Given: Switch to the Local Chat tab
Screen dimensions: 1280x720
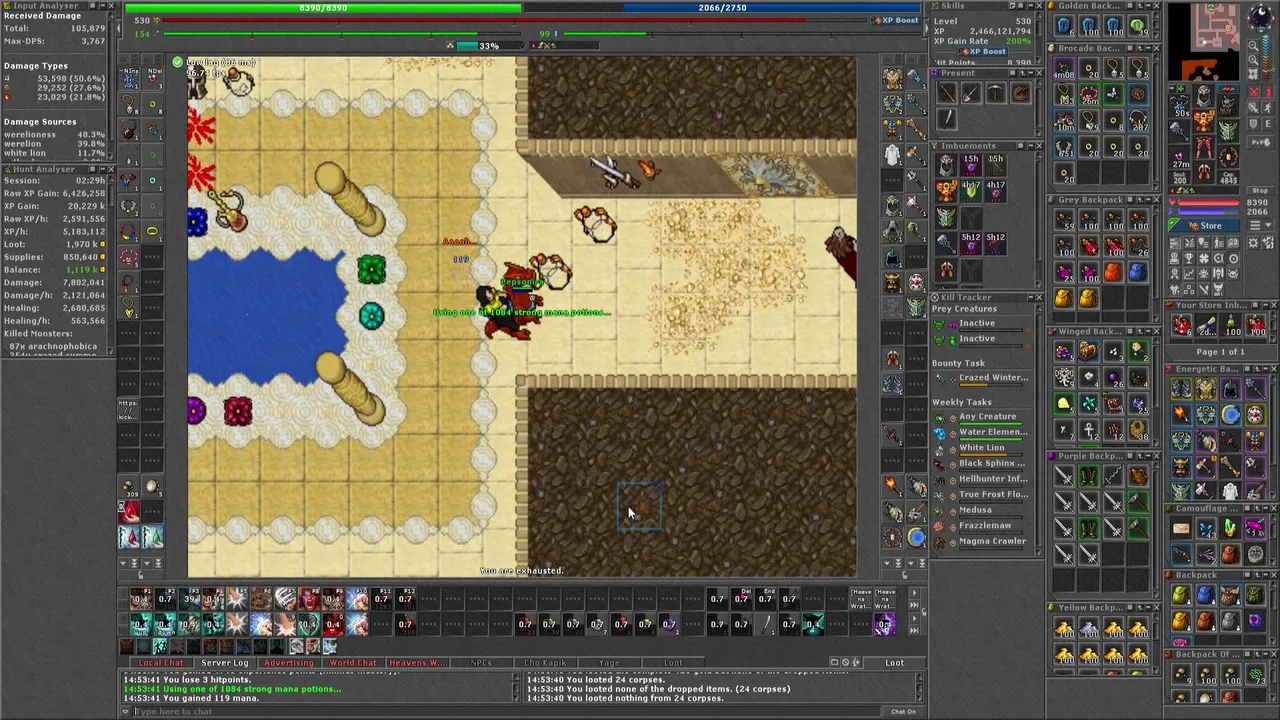Looking at the screenshot, I should [x=160, y=663].
